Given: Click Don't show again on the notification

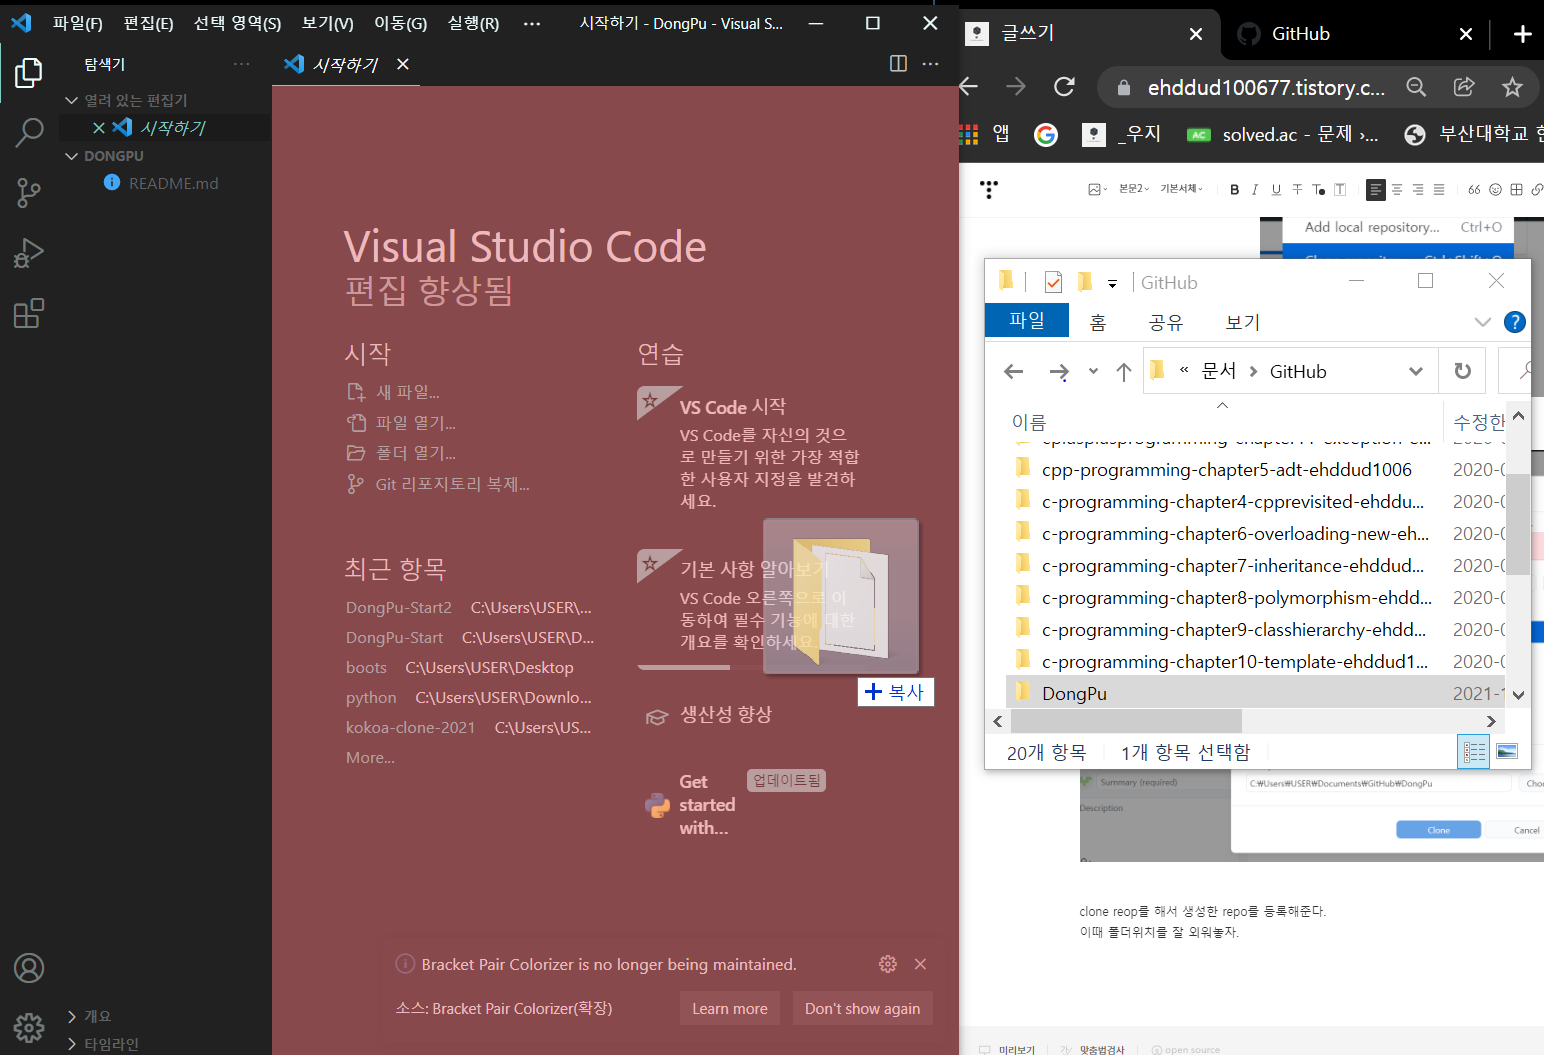Looking at the screenshot, I should (862, 1008).
